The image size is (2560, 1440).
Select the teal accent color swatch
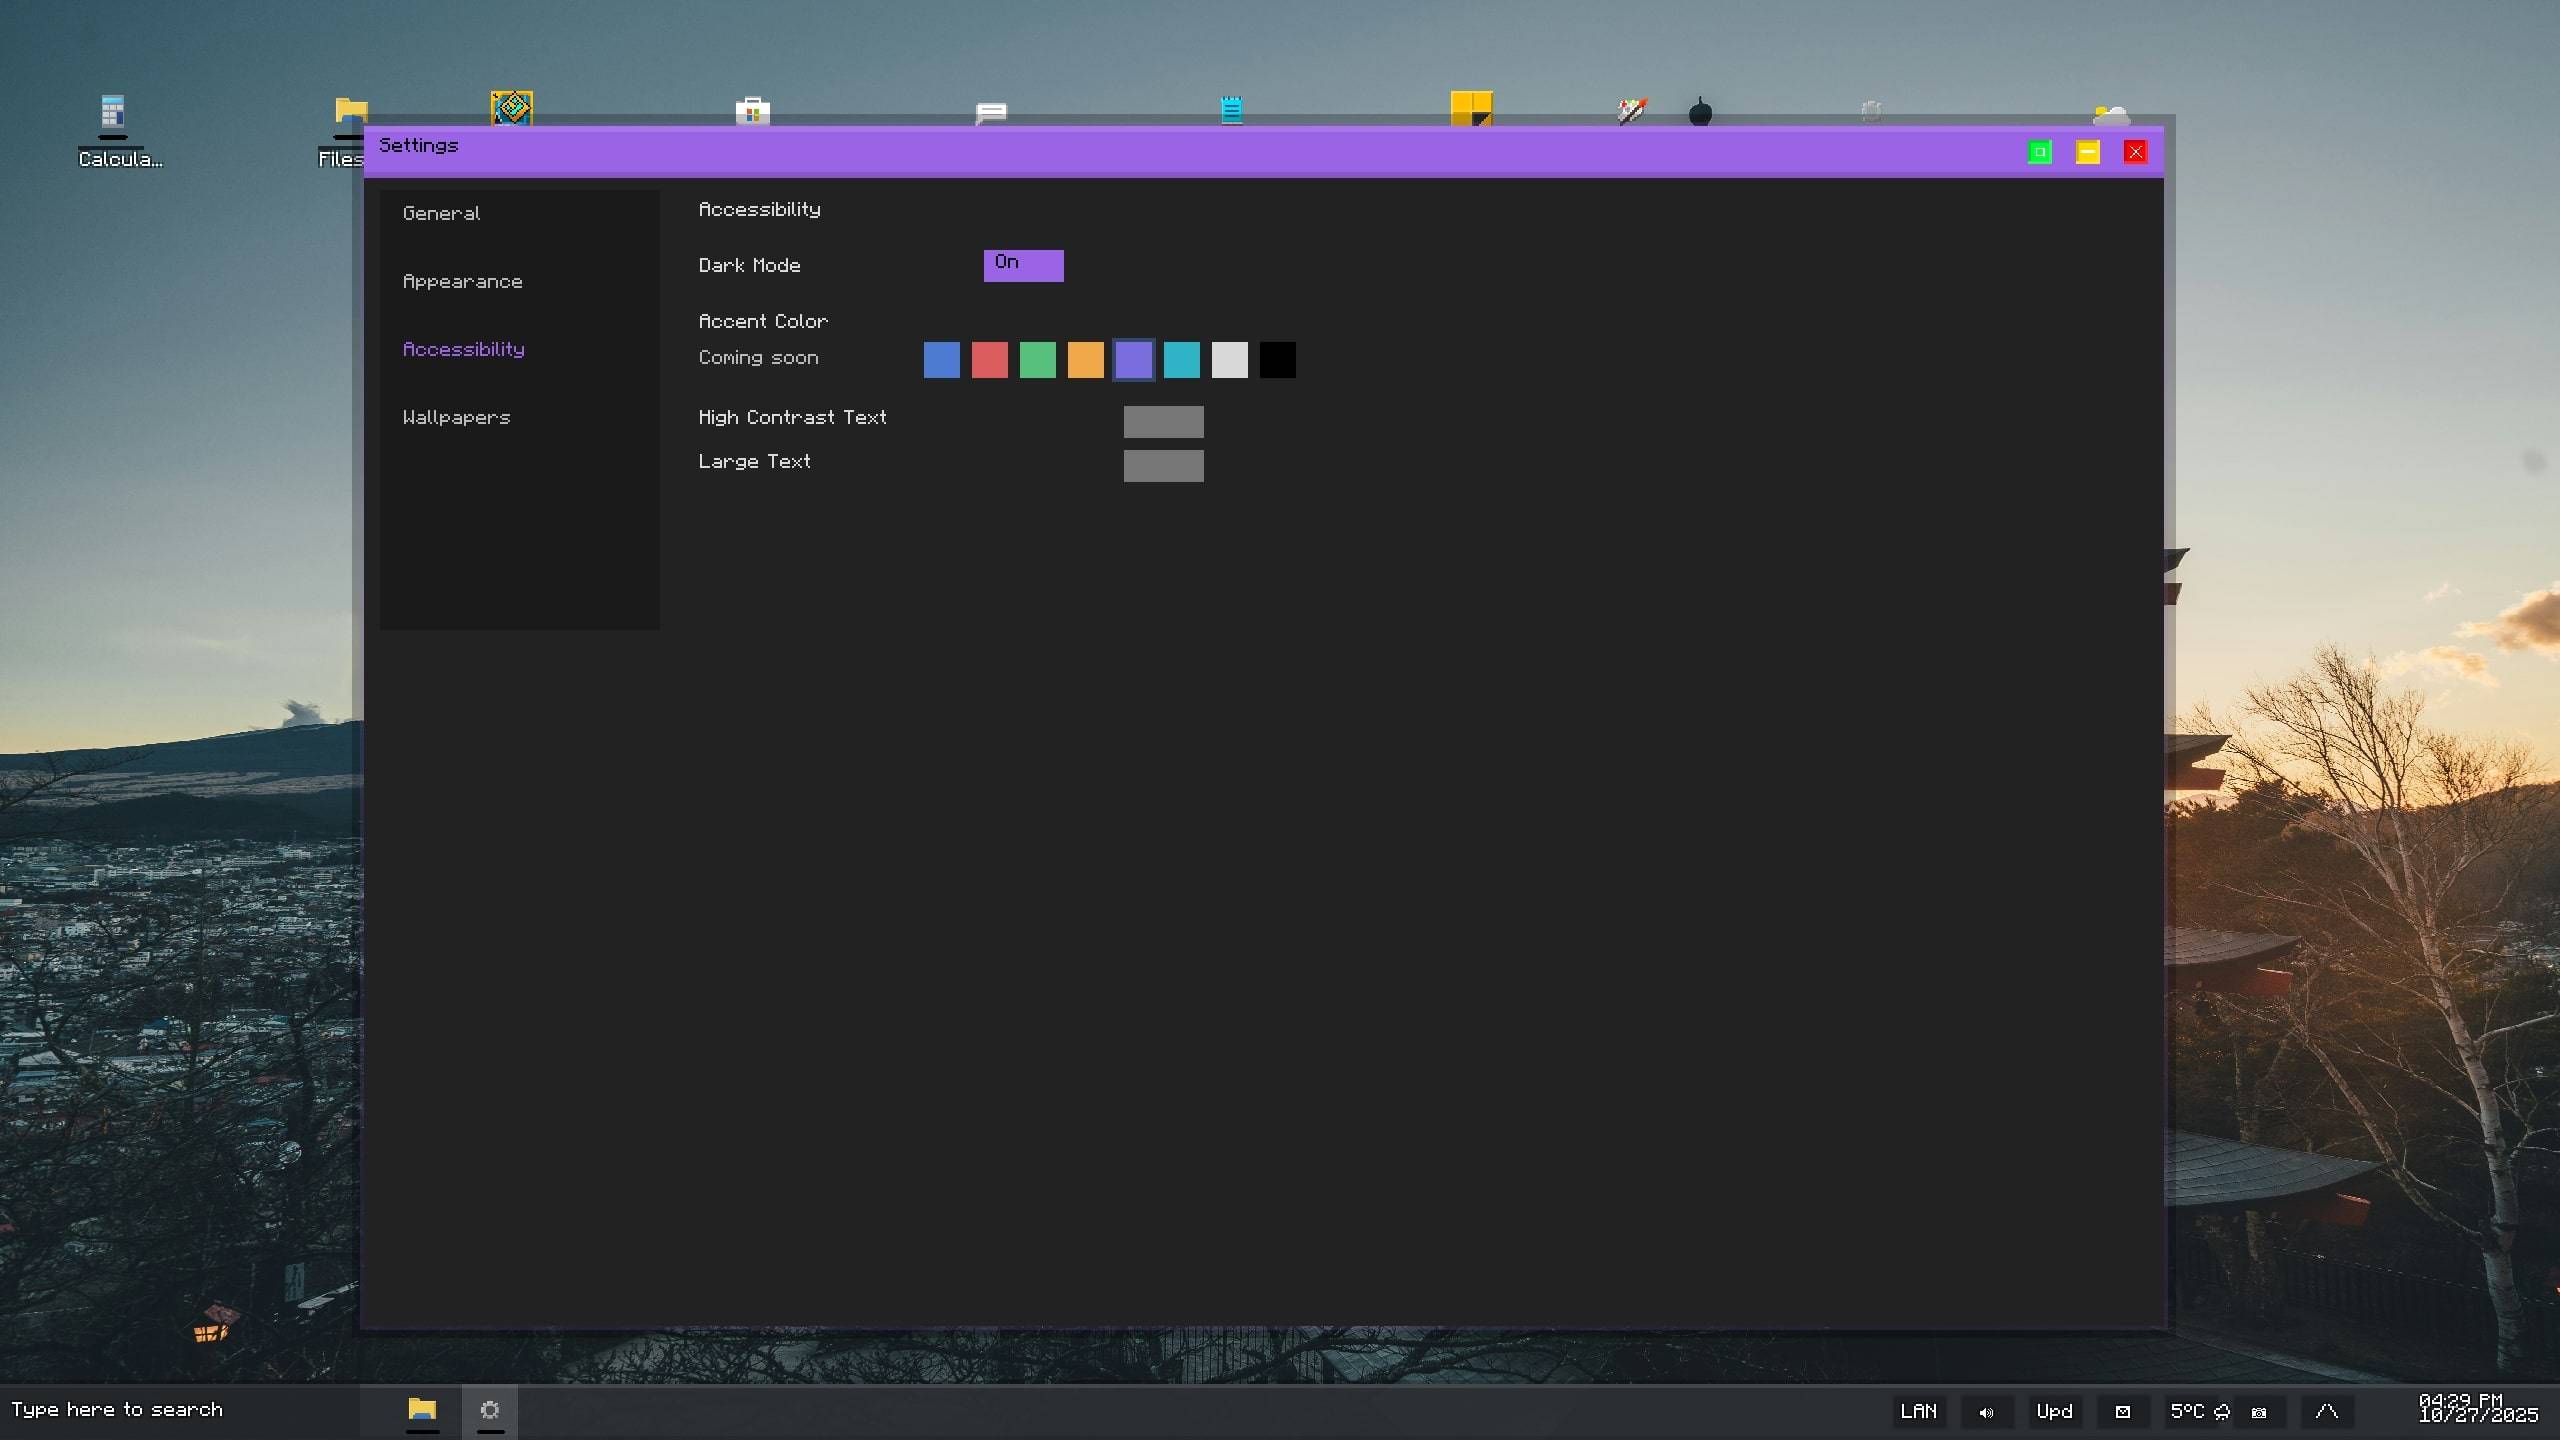coord(1181,359)
